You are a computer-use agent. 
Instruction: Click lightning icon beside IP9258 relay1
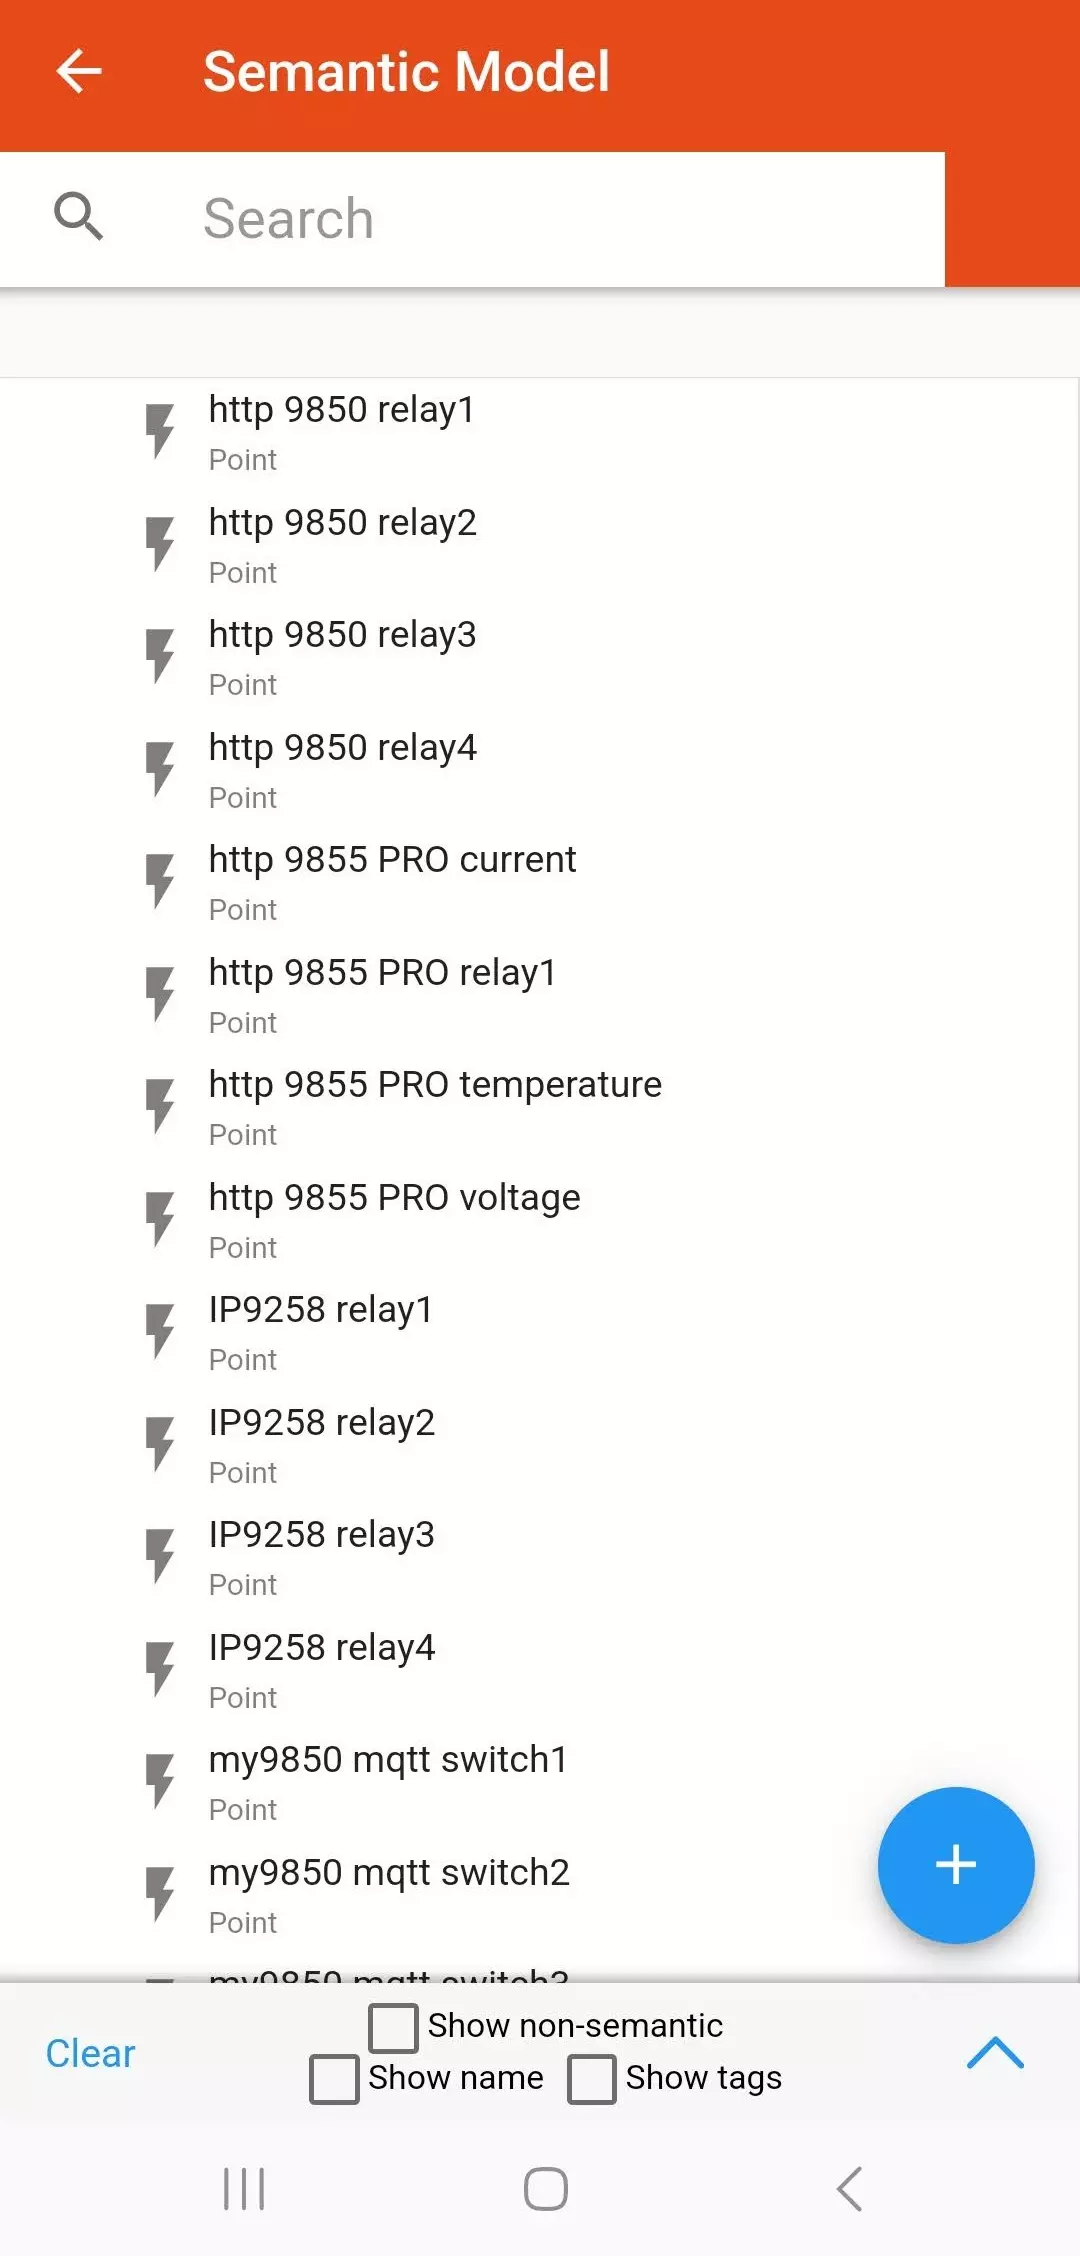(160, 1331)
